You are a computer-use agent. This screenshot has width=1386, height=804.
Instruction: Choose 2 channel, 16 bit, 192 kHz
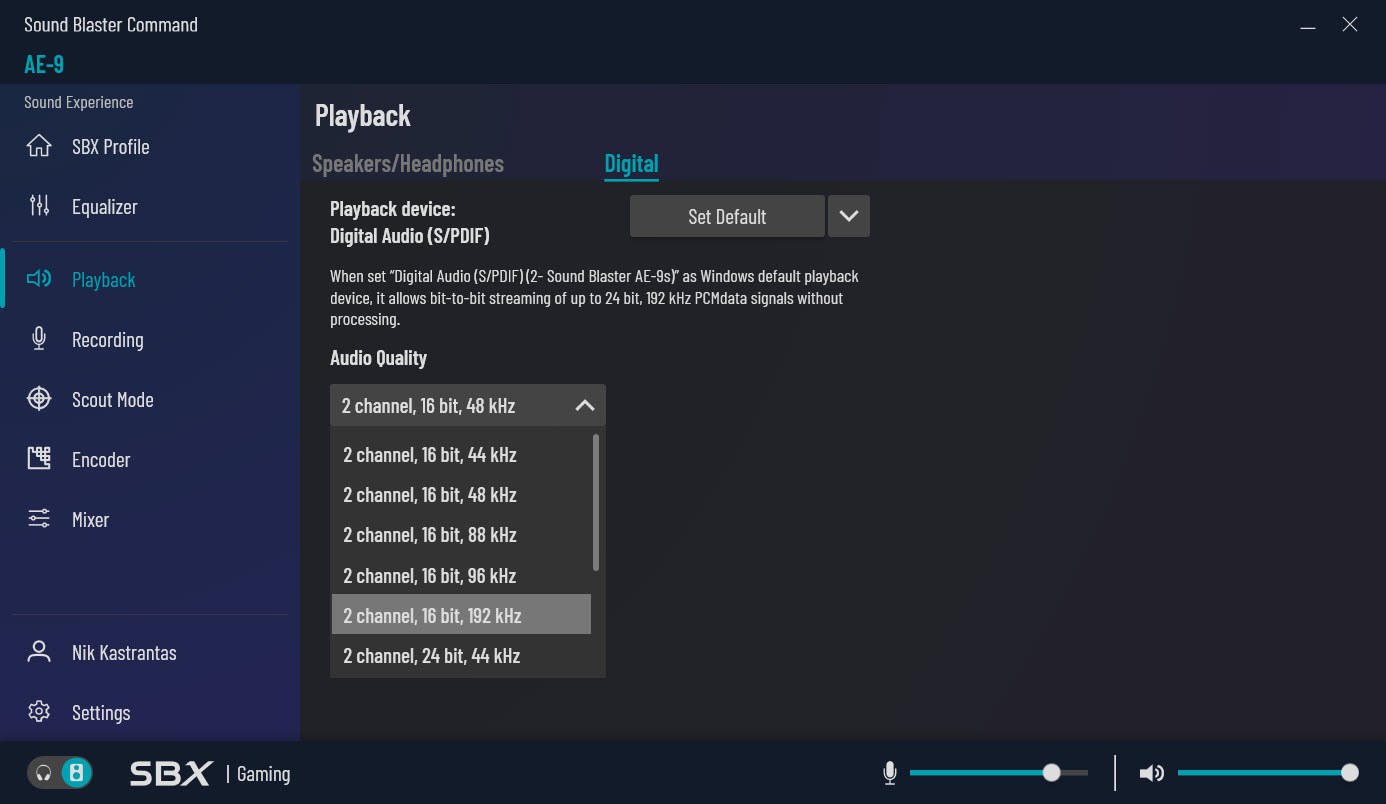(x=461, y=614)
